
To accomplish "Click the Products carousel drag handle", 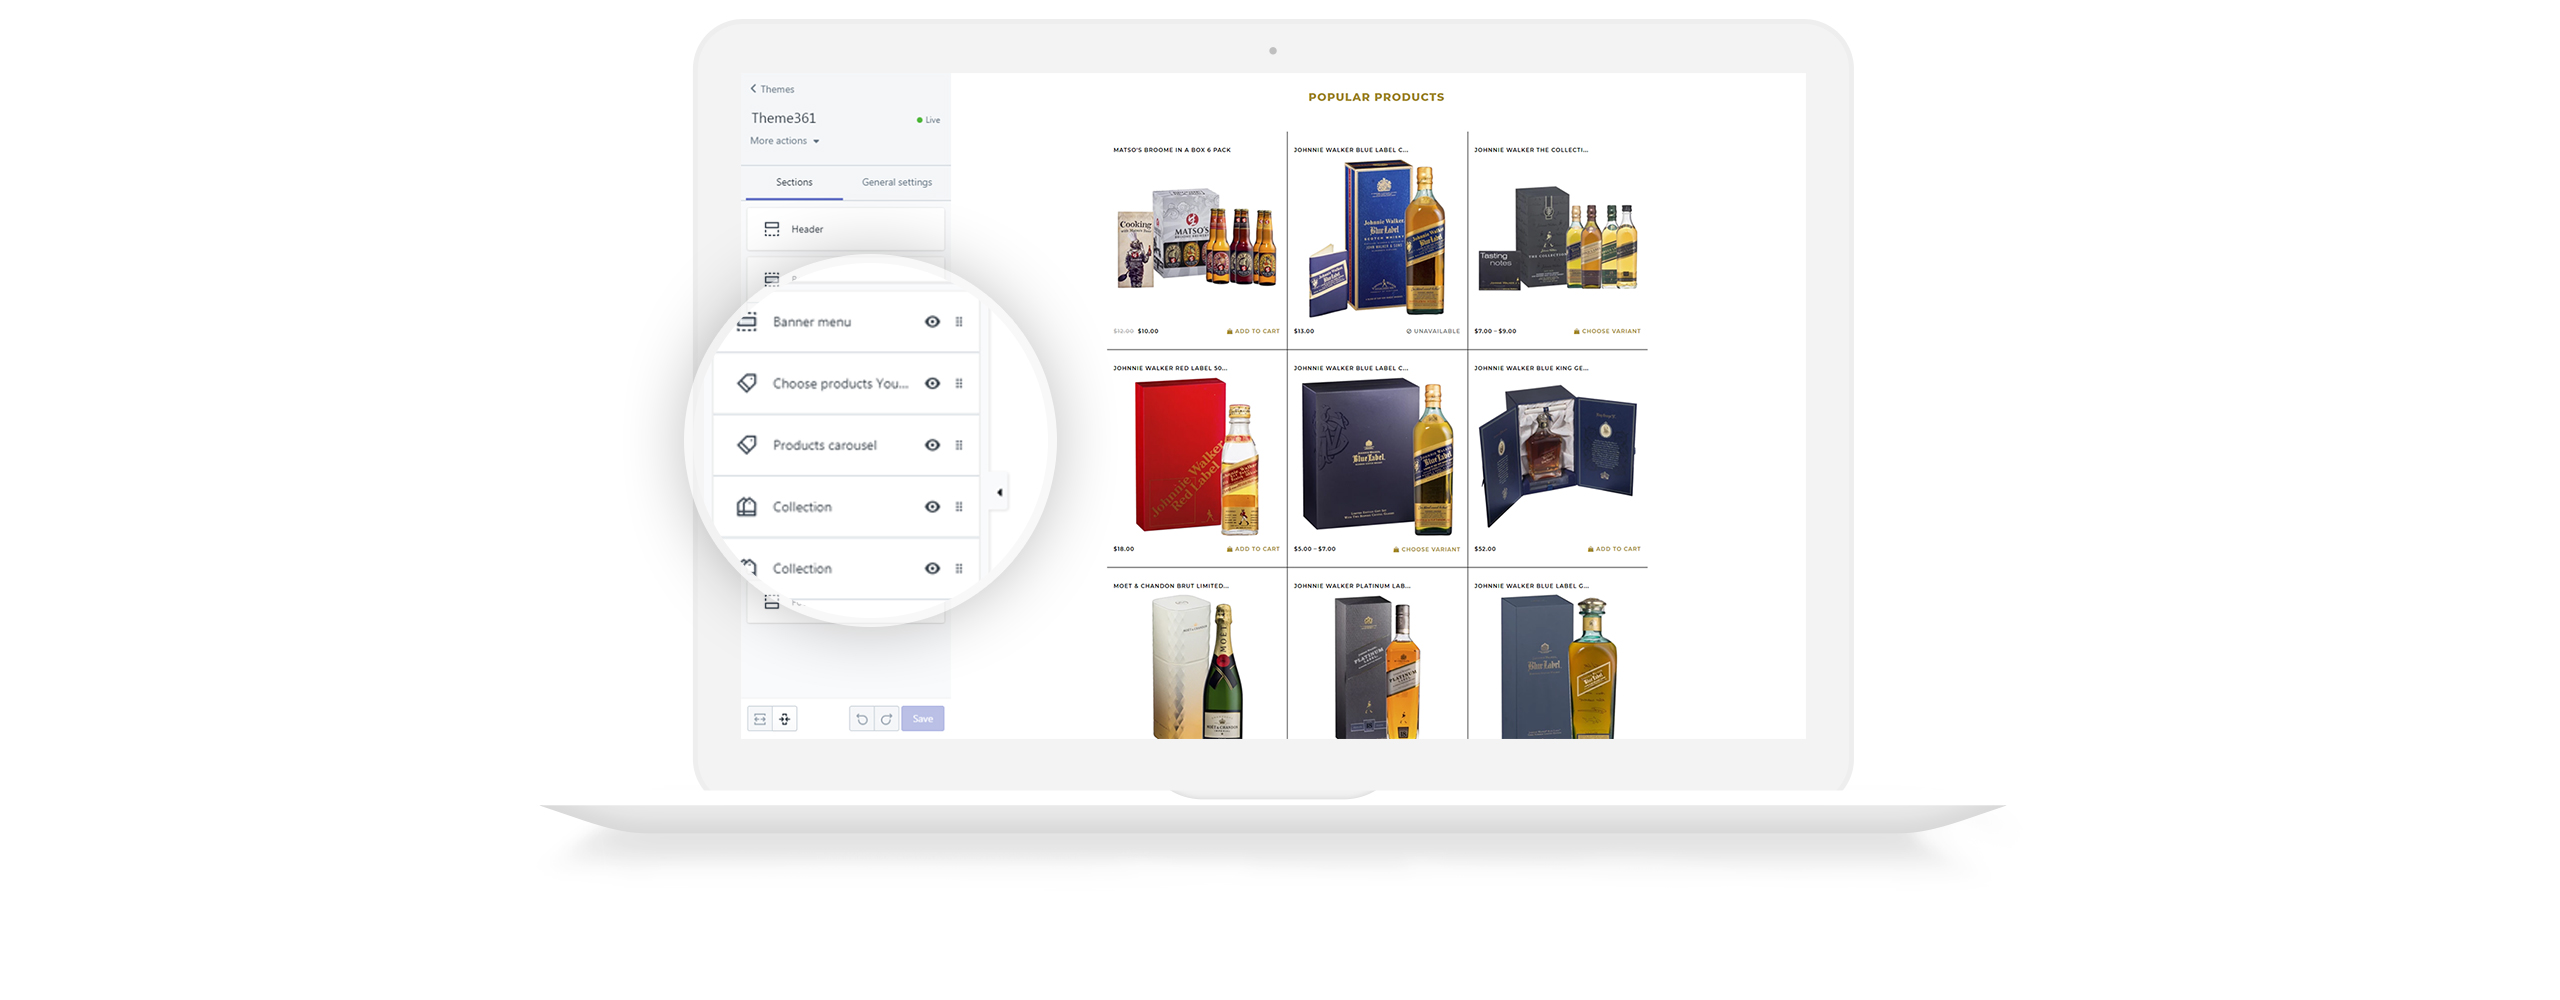I will (x=959, y=445).
